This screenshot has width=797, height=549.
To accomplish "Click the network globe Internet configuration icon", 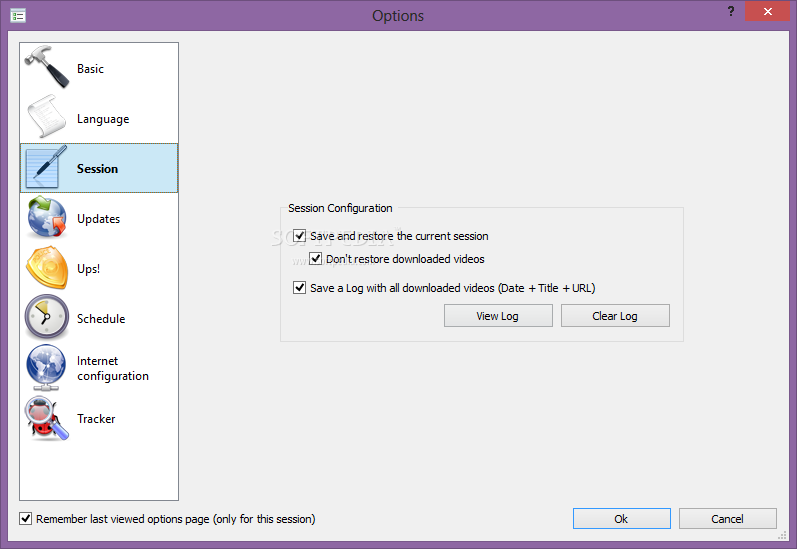I will click(46, 368).
